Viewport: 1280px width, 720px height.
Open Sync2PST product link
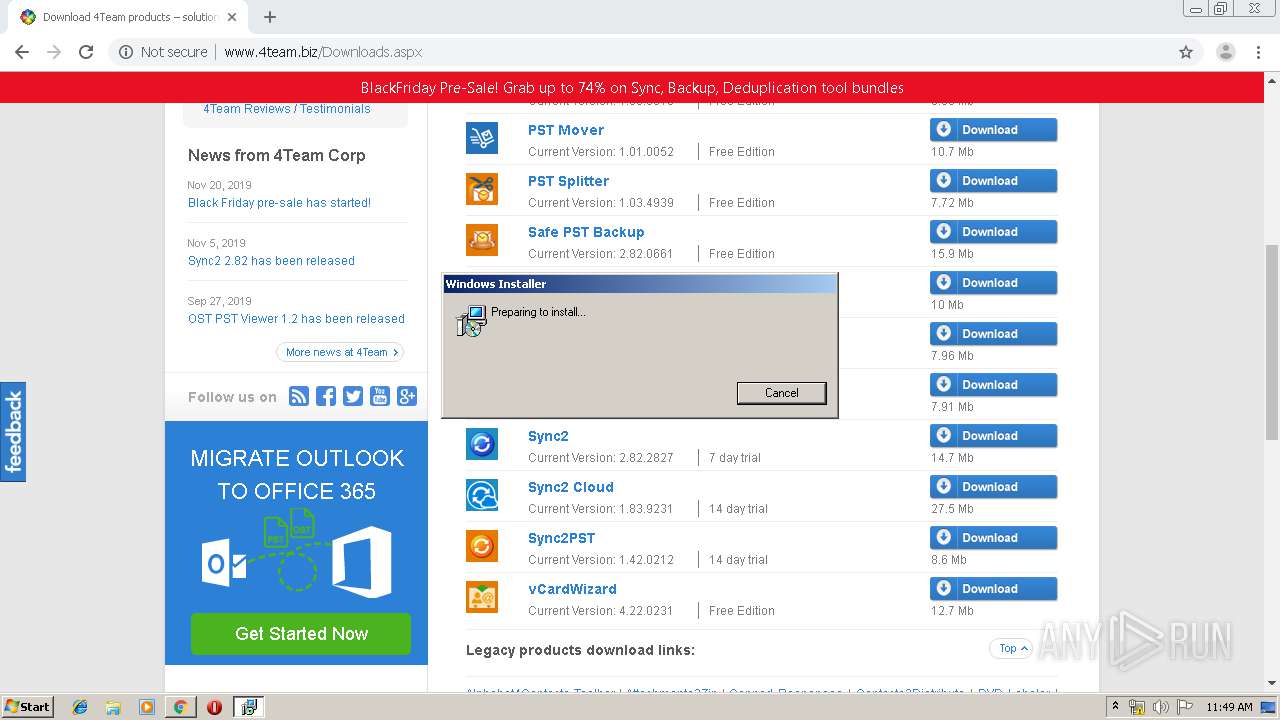[x=561, y=538]
